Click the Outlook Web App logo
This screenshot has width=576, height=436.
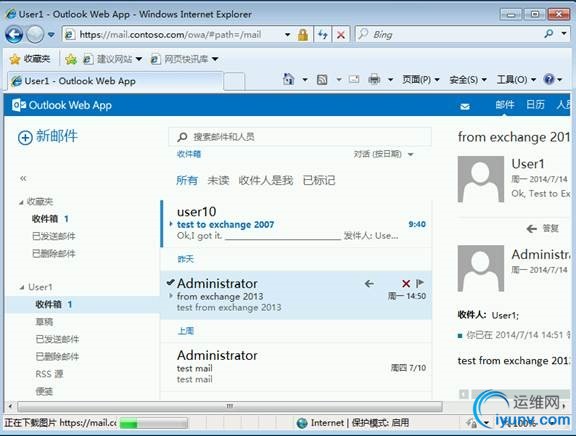[62, 105]
